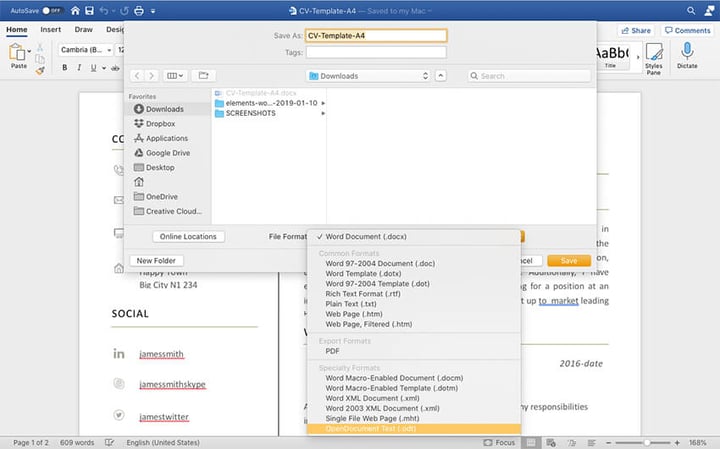This screenshot has height=449, width=720.
Task: Click the Back navigation arrow in dialog
Action: 137,76
